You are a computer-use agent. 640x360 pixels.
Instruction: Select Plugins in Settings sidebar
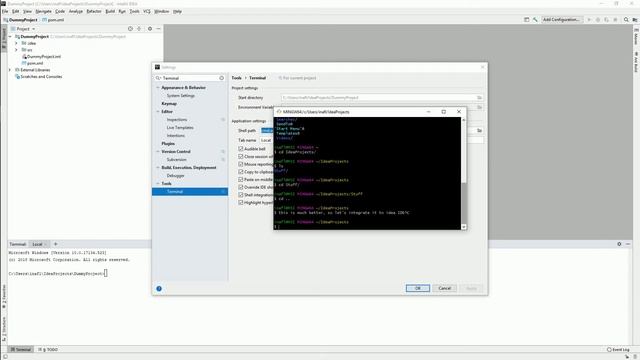pyautogui.click(x=168, y=144)
